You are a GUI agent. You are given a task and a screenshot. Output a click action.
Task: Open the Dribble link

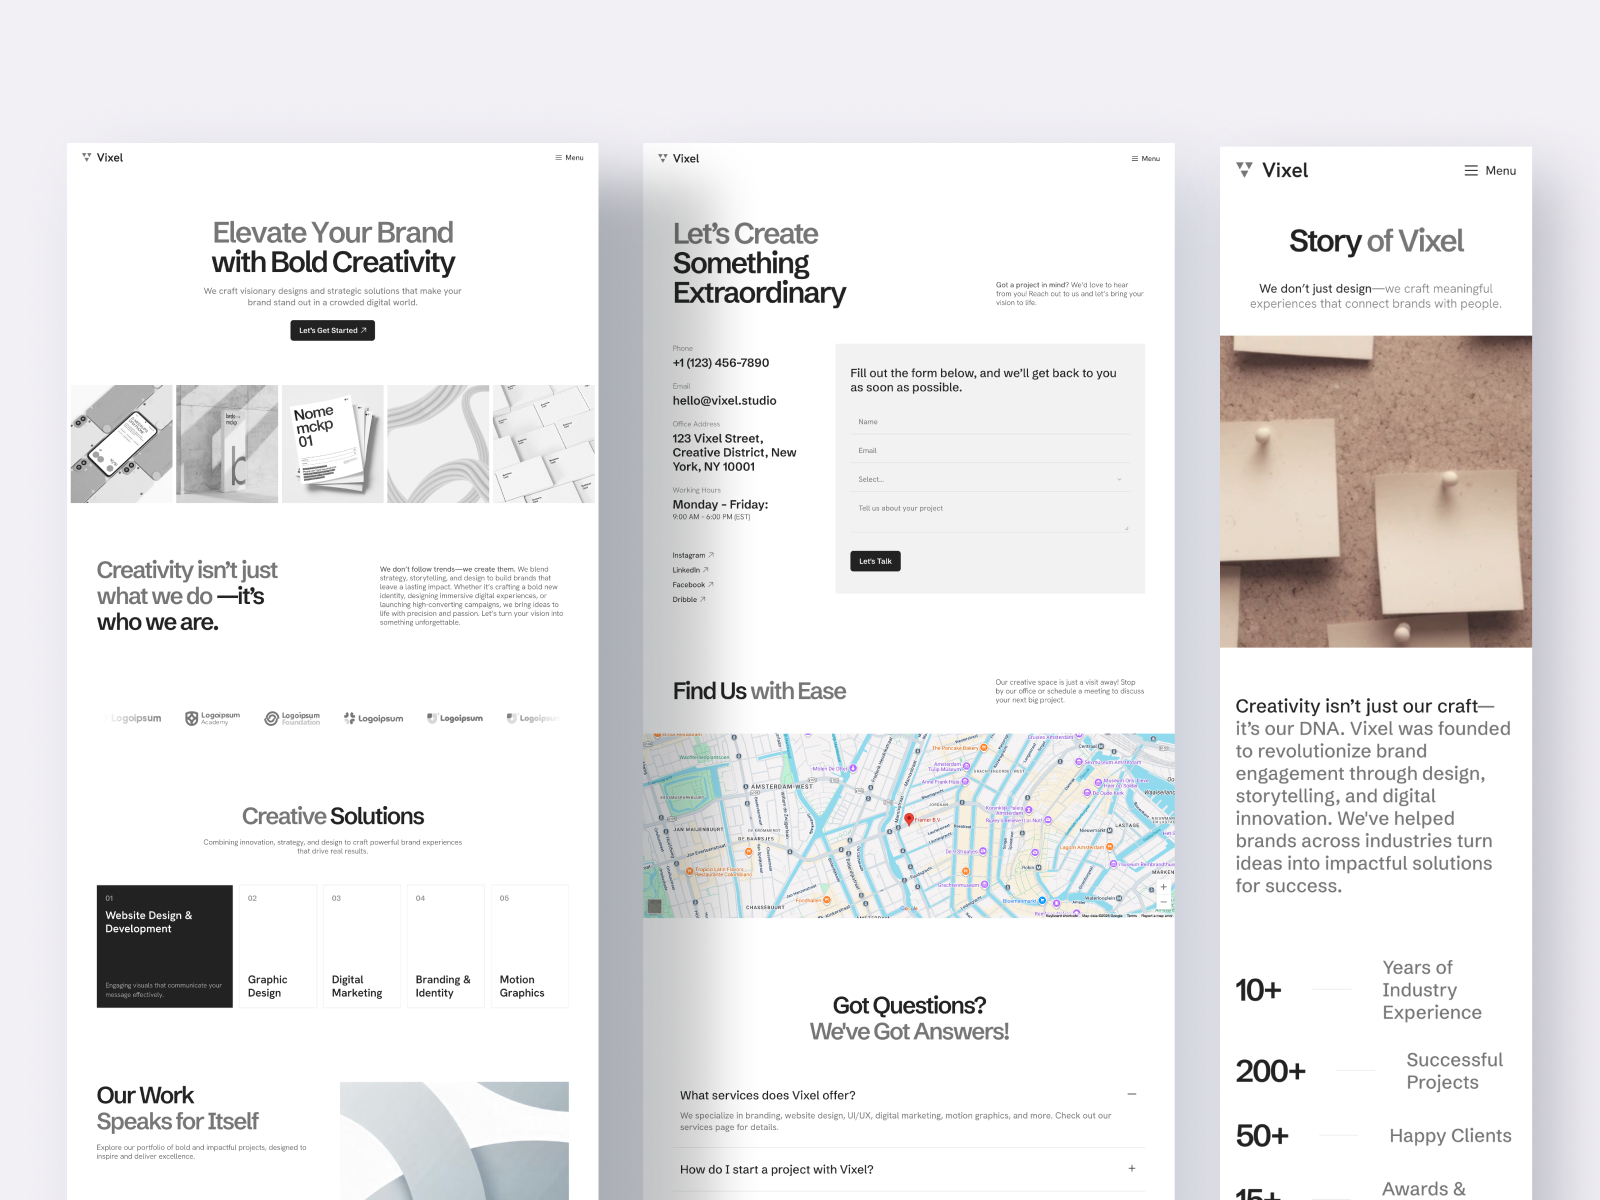689,600
